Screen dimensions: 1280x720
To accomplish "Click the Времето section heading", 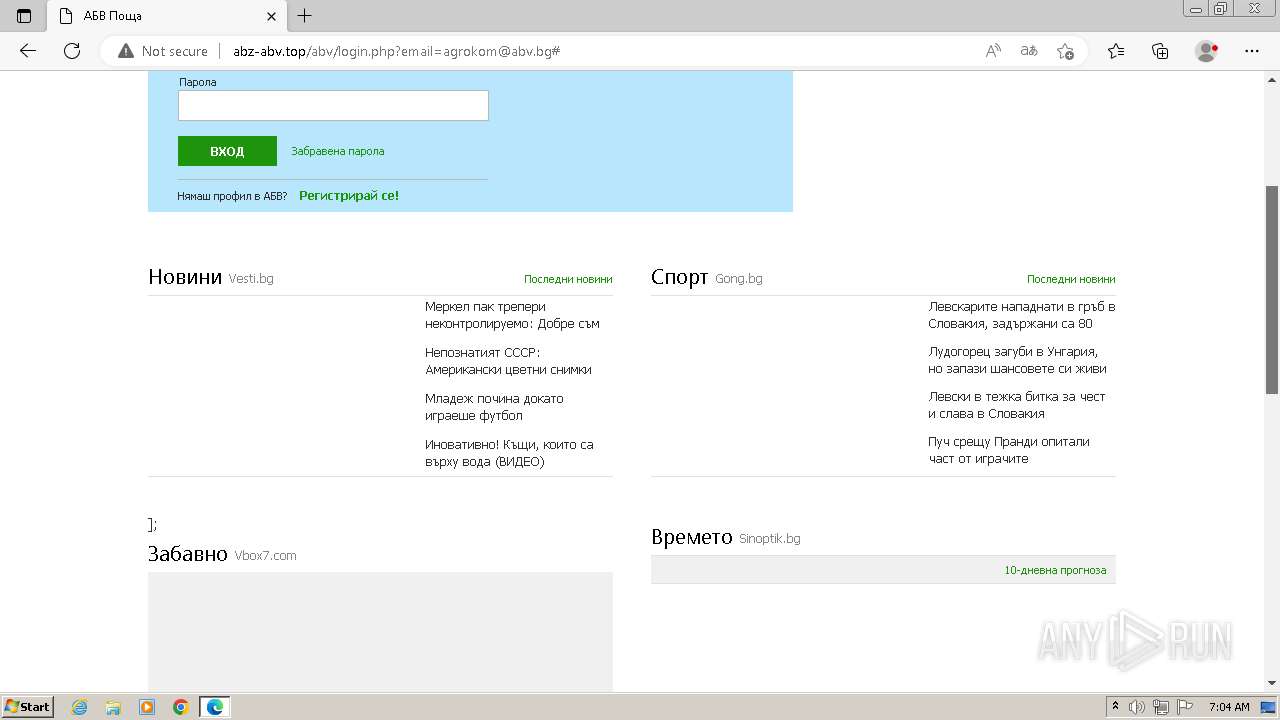I will click(692, 537).
